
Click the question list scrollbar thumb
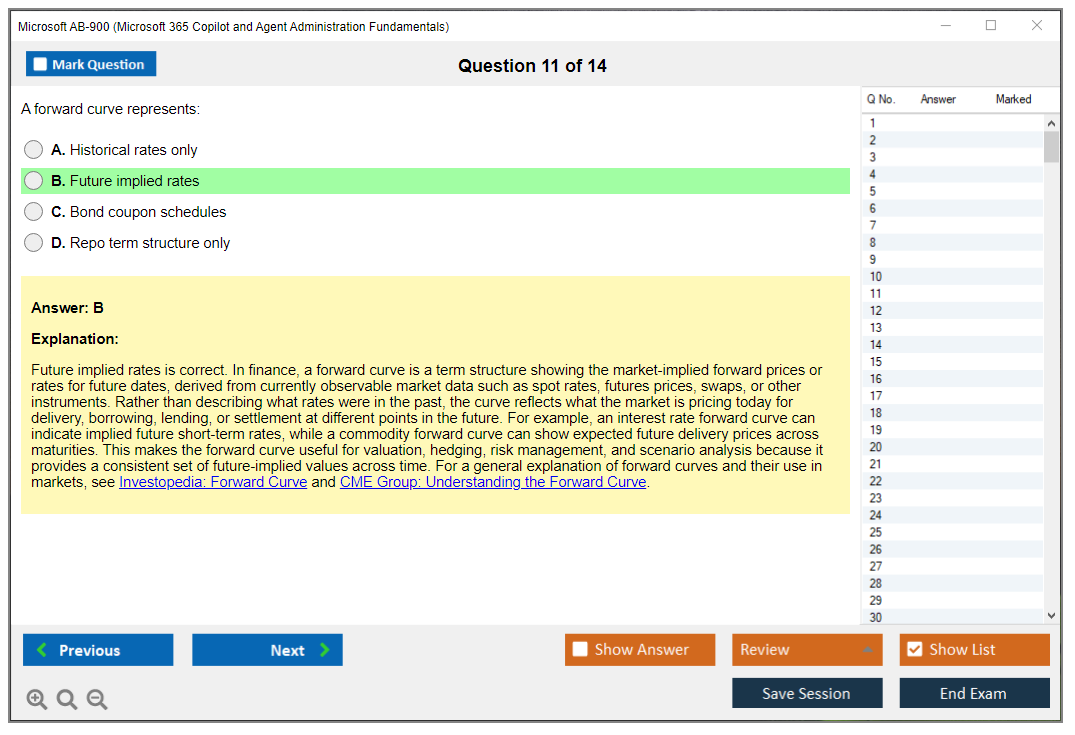tap(1051, 146)
